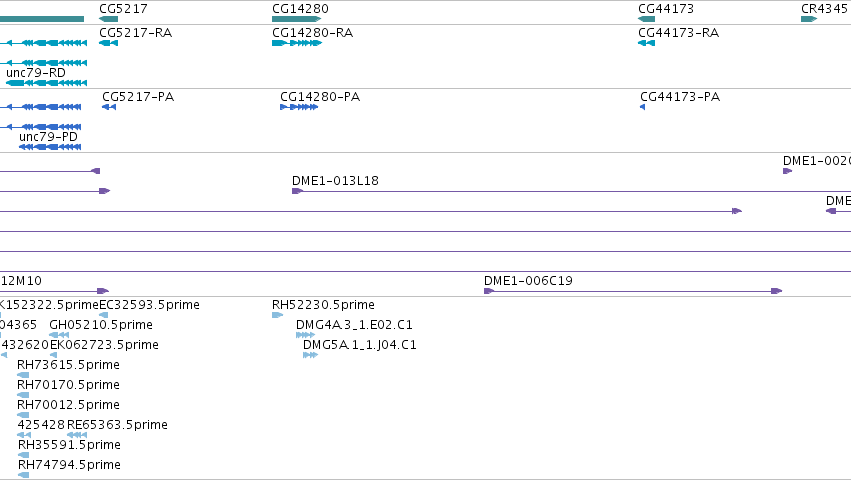This screenshot has width=851, height=480.
Task: Click the CG44173 gene arrow glyph
Action: point(646,19)
